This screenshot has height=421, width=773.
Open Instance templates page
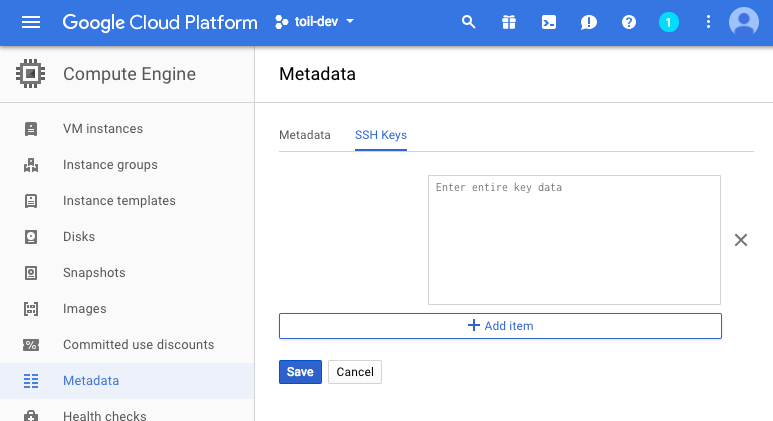pos(119,201)
